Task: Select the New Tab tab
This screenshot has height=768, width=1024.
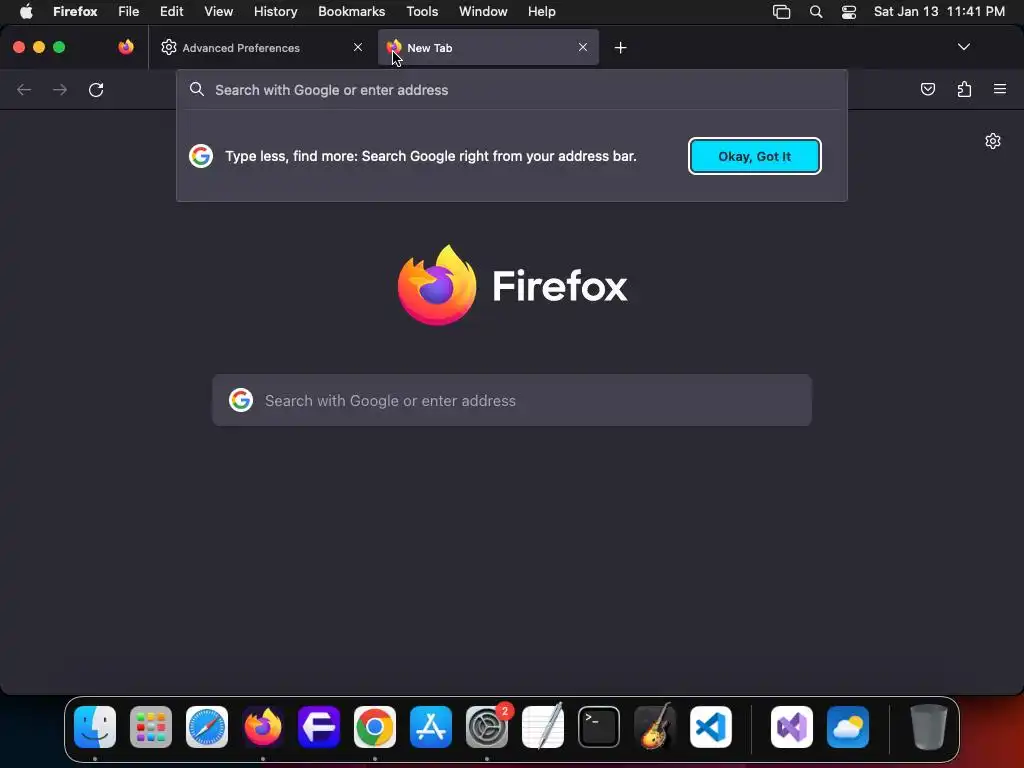Action: tap(488, 47)
